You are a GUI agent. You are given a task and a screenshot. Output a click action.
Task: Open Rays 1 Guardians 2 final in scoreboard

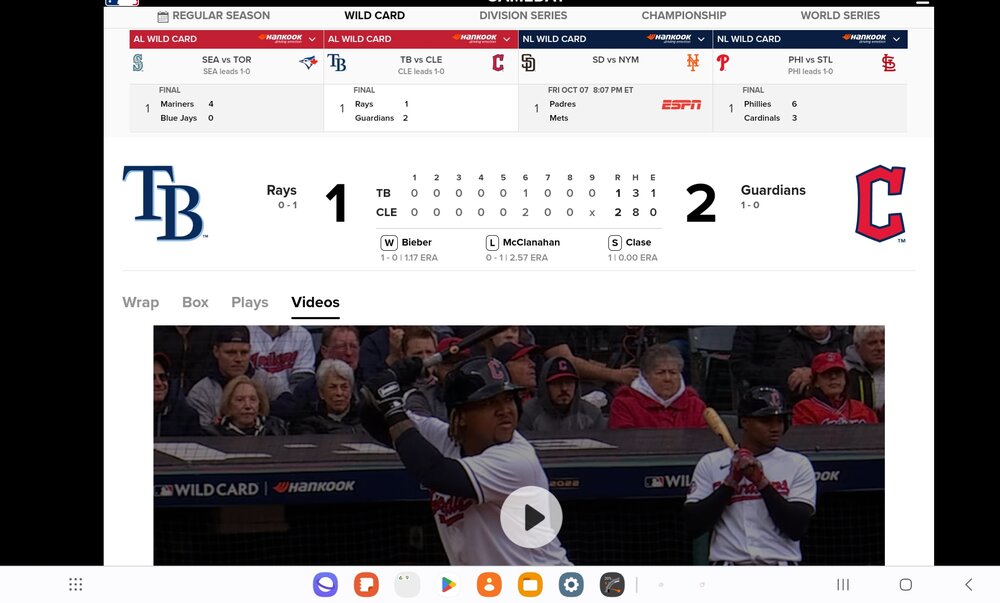point(421,108)
